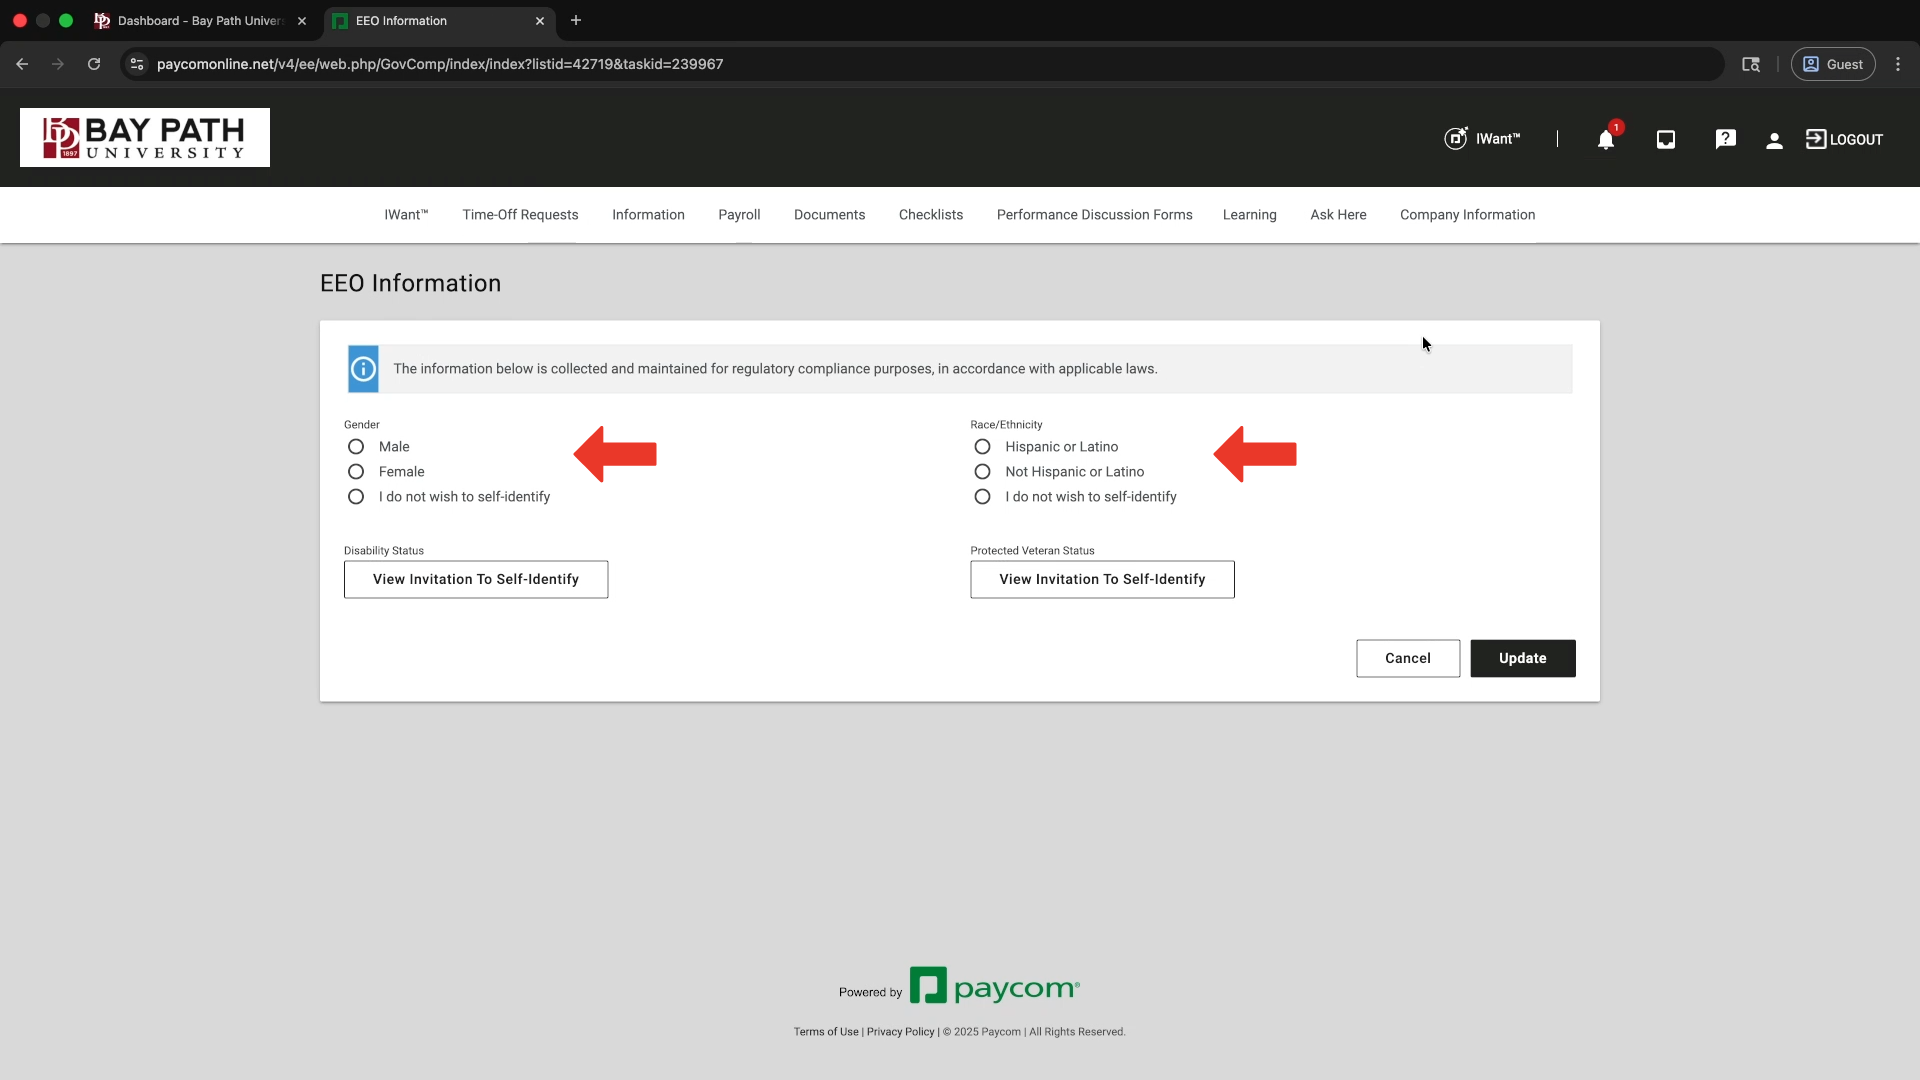
Task: Click the user profile icon
Action: tap(1774, 141)
